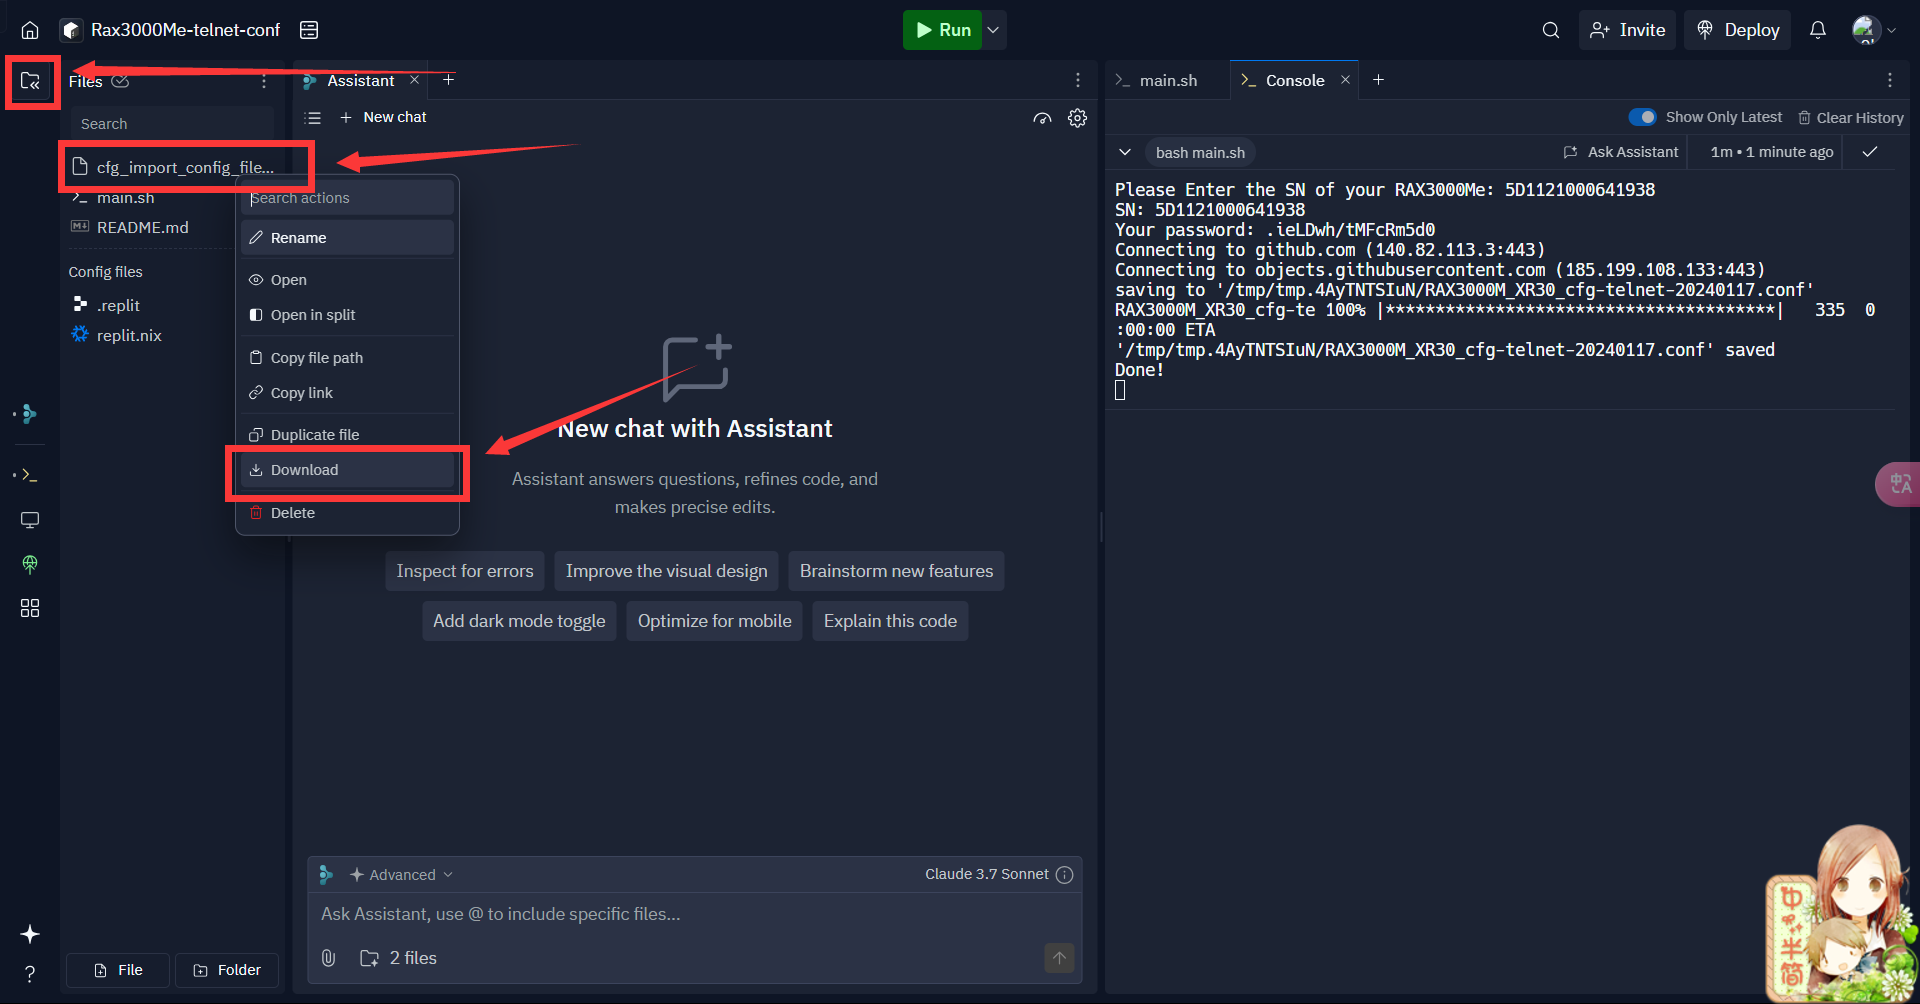Create a new Folder button
1920x1004 pixels.
[227, 970]
